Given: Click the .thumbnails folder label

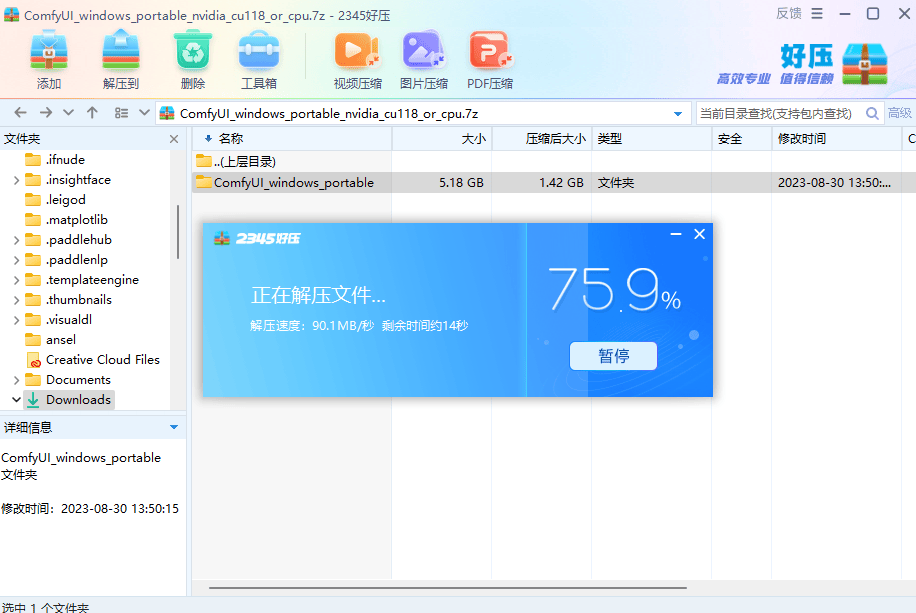Looking at the screenshot, I should pos(79,300).
